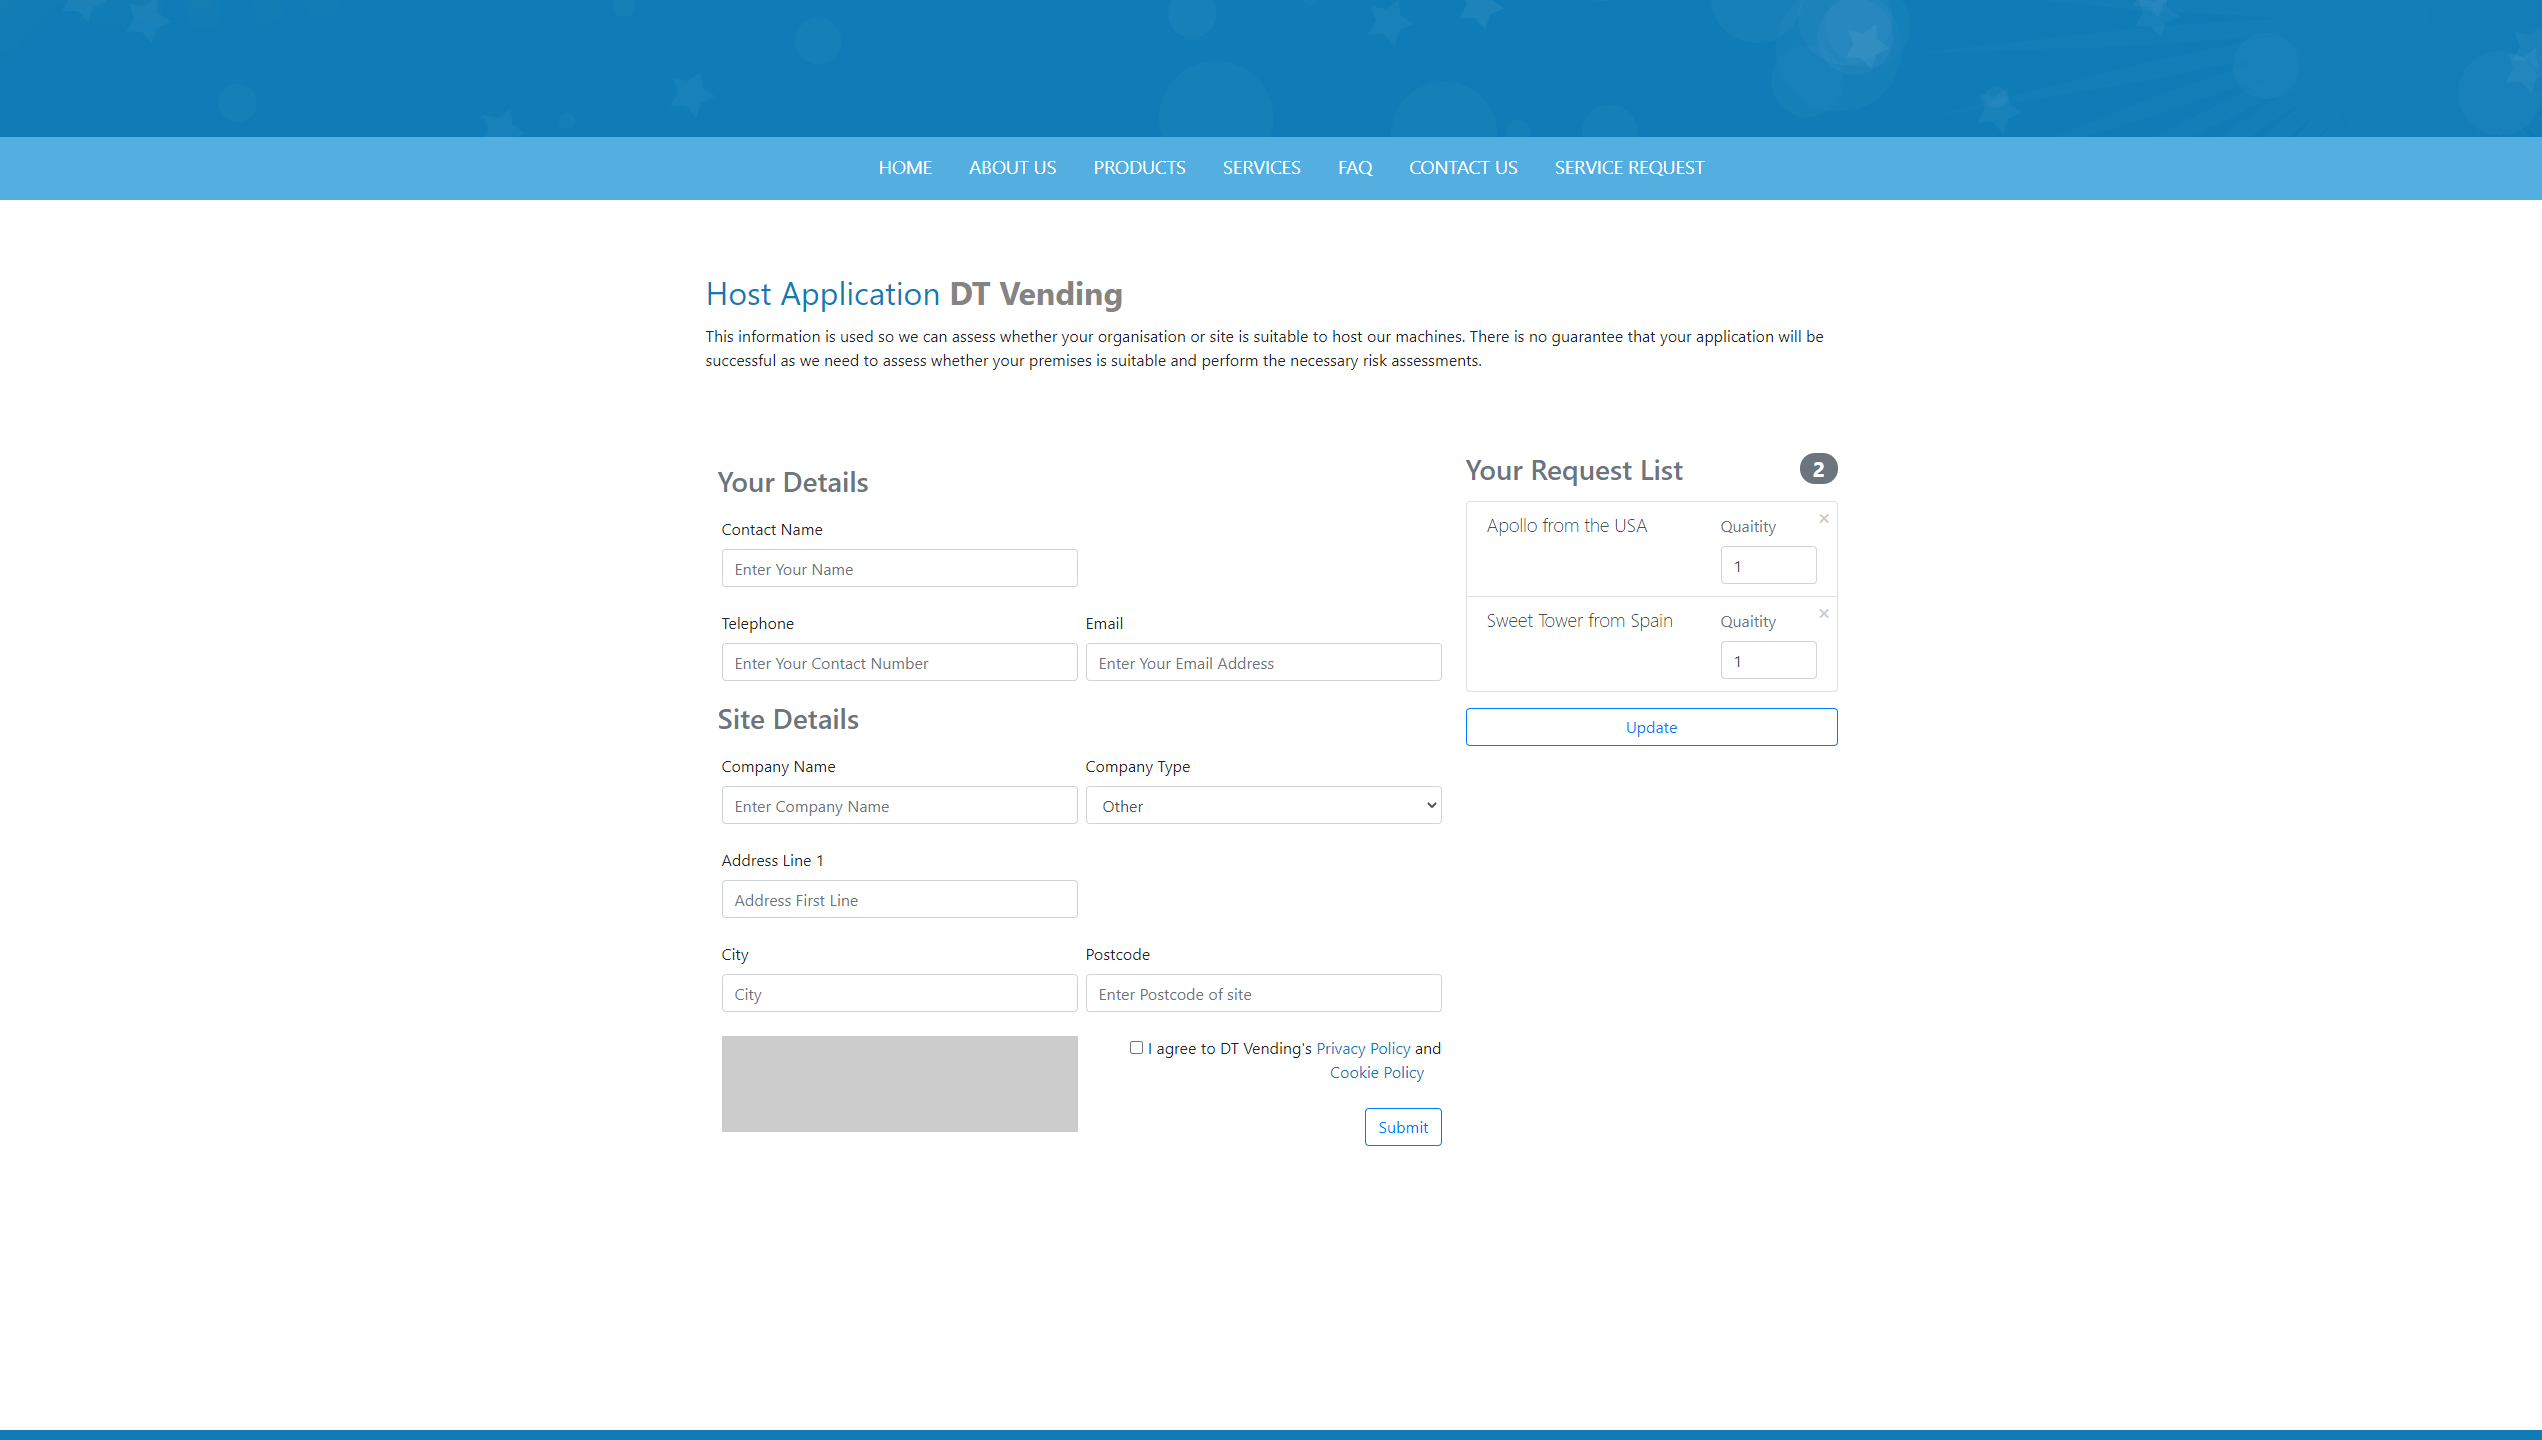This screenshot has height=1440, width=2542.
Task: Open the Company Type dropdown
Action: [1263, 806]
